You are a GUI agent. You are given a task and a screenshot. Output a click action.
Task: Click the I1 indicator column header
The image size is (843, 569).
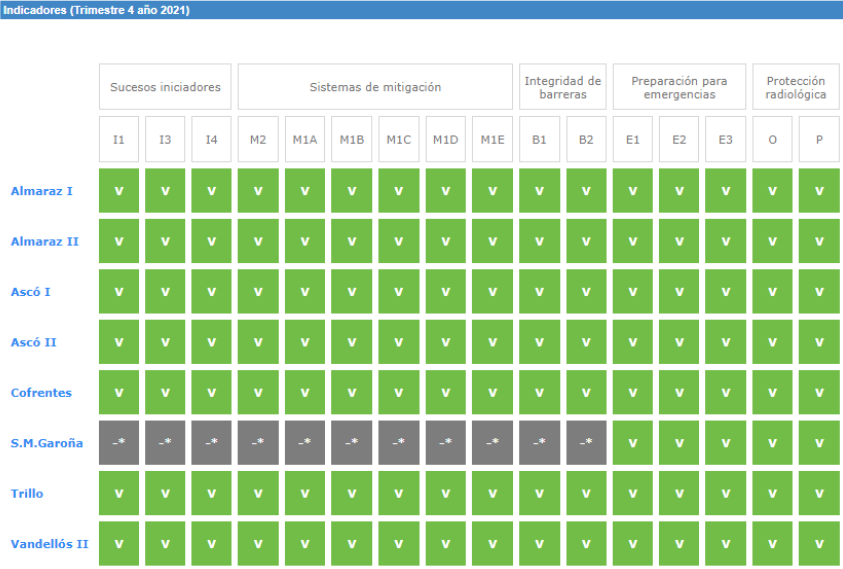pos(119,140)
